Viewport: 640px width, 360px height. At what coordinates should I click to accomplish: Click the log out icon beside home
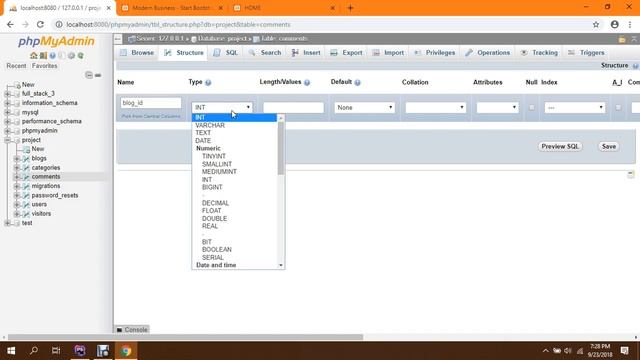click(43, 56)
